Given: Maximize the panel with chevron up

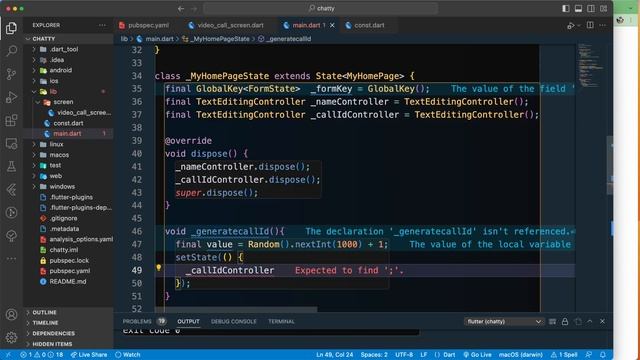Looking at the screenshot, I should point(590,322).
